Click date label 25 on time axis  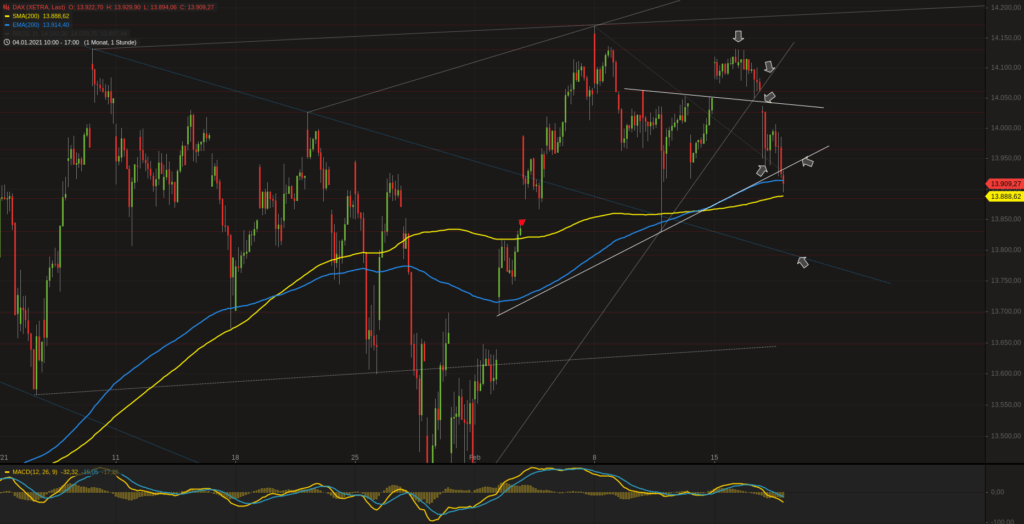(355, 458)
